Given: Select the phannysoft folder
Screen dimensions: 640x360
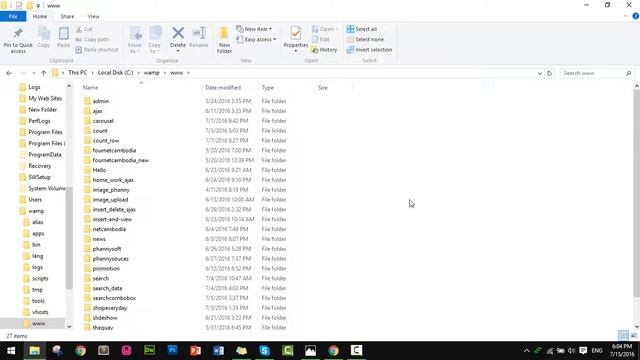Looking at the screenshot, I should [107, 249].
